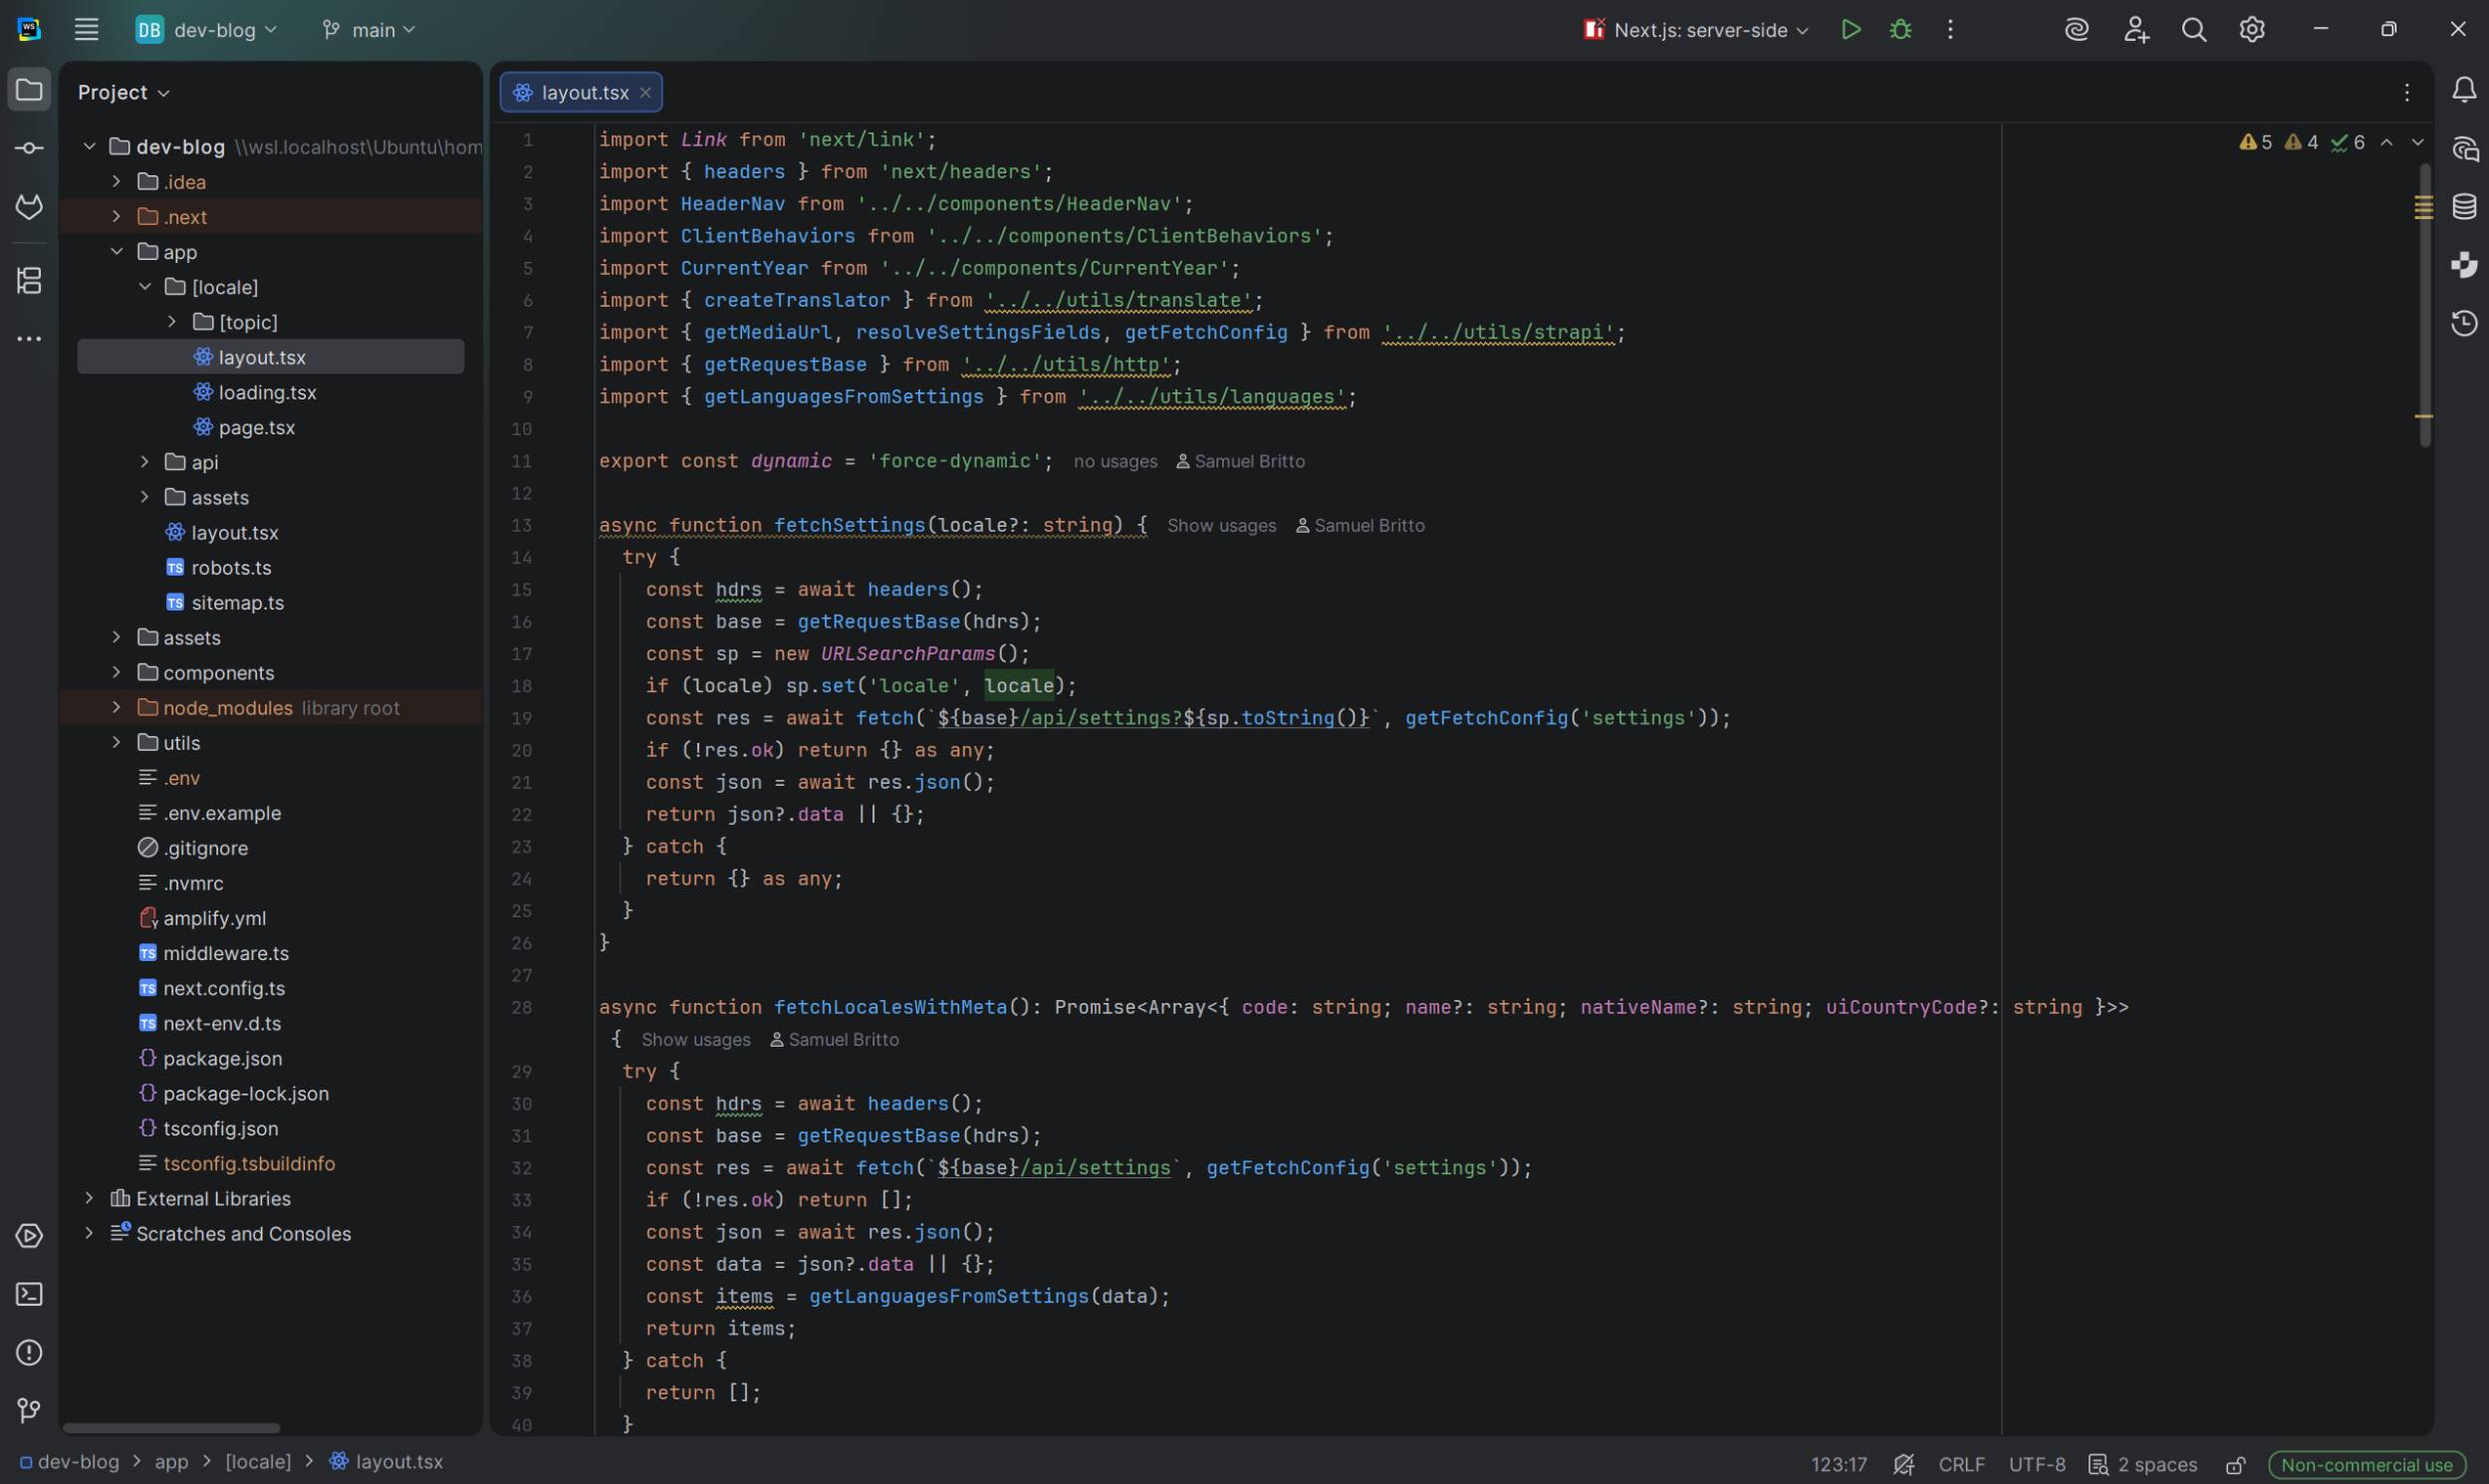Screen dimensions: 2489x1484
Task: Open the main hamburger menu
Action: point(86,30)
